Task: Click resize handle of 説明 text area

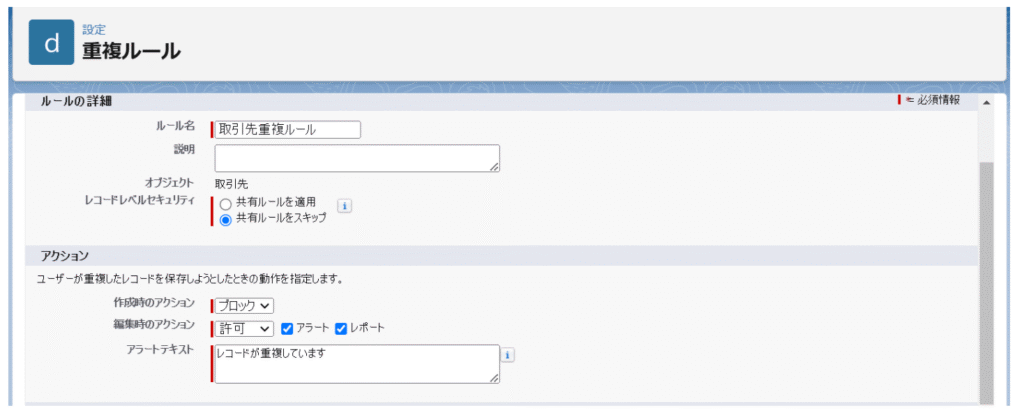Action: click(x=494, y=166)
